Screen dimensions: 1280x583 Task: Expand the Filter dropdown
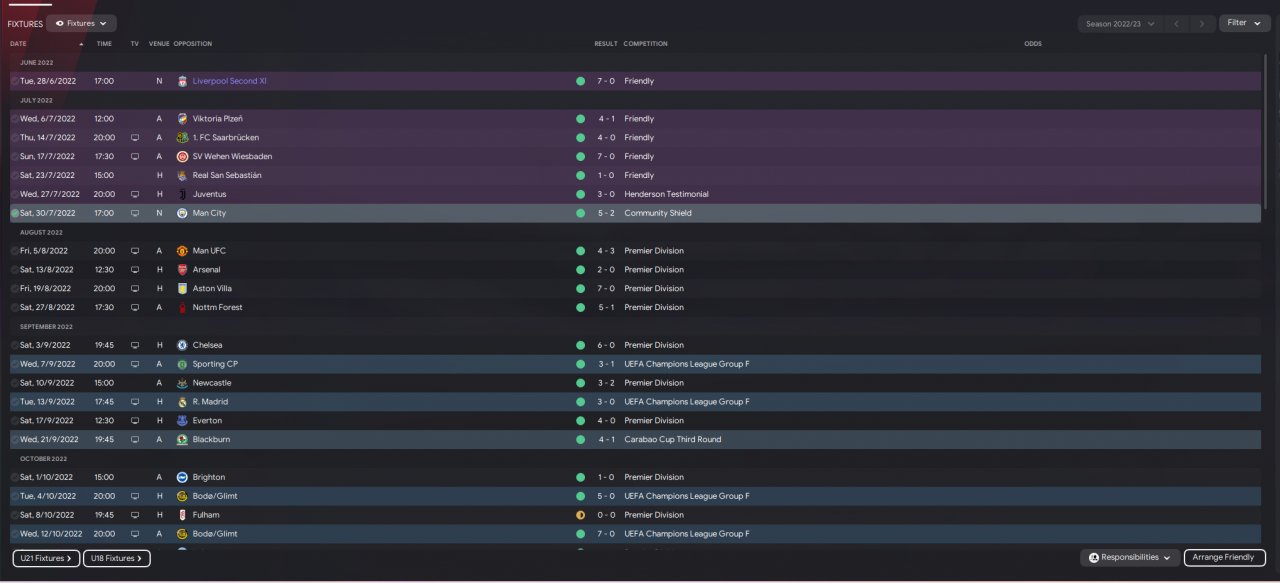[x=1244, y=23]
